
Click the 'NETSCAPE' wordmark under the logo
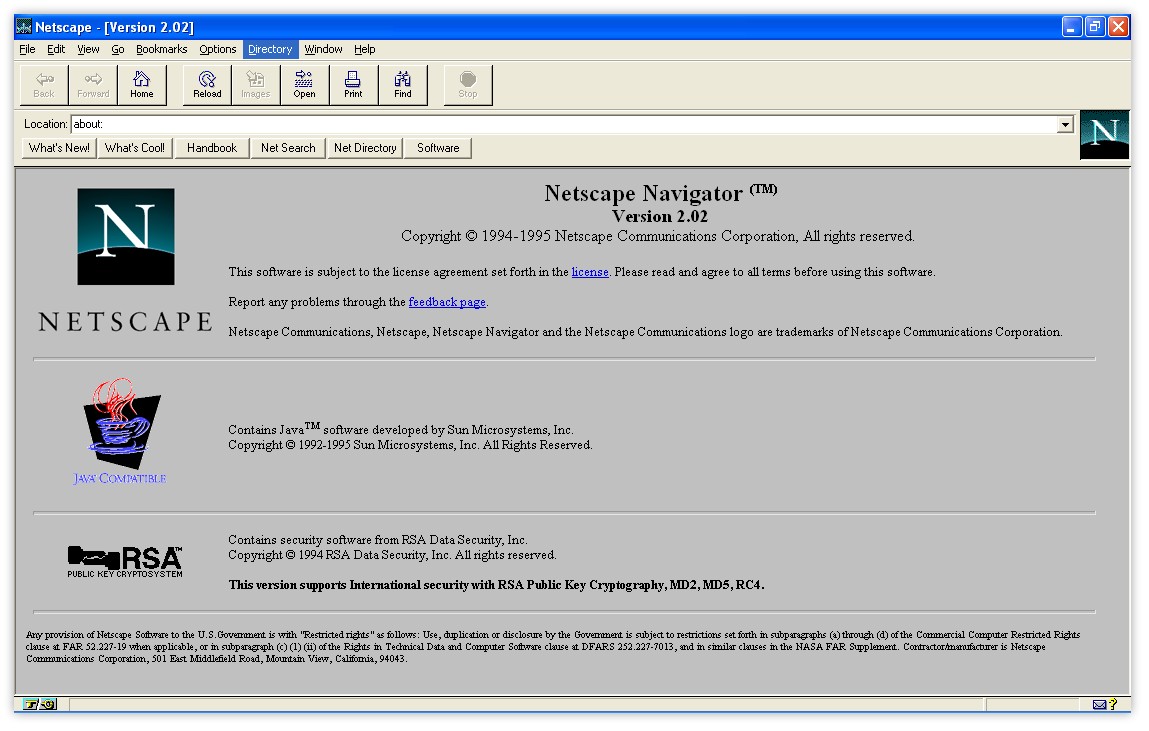[x=125, y=322]
